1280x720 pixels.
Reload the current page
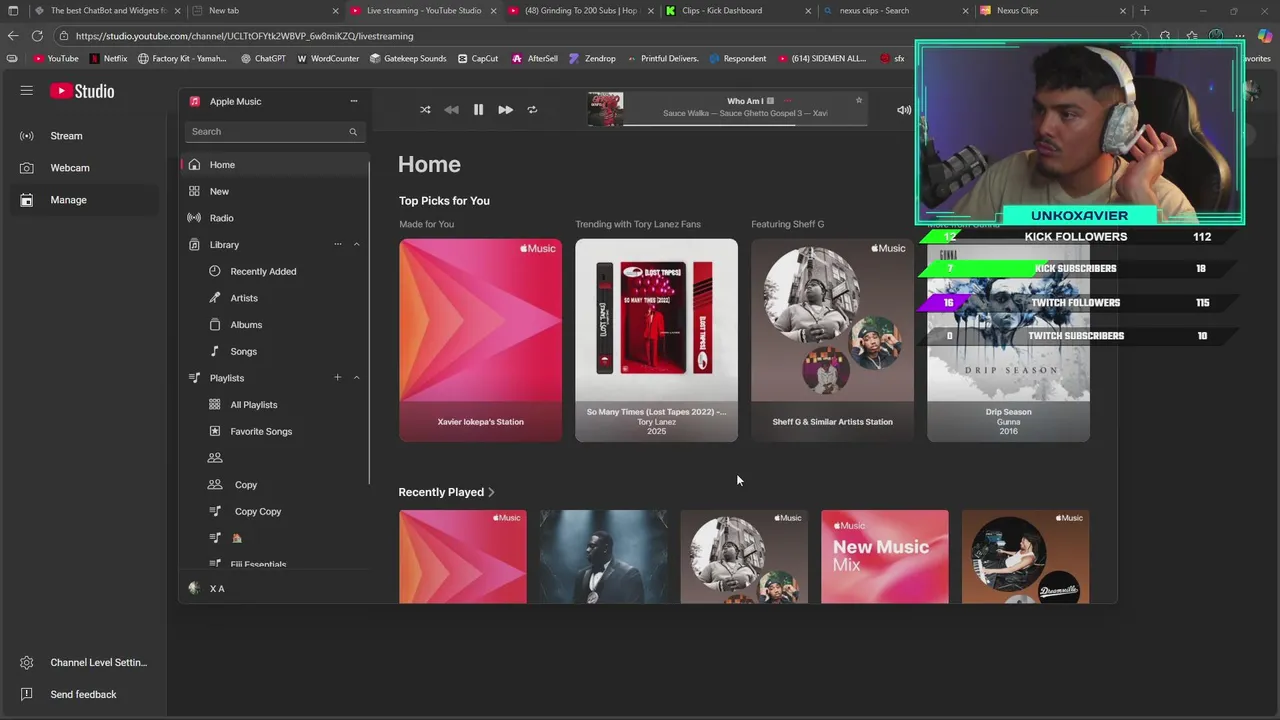[x=37, y=36]
